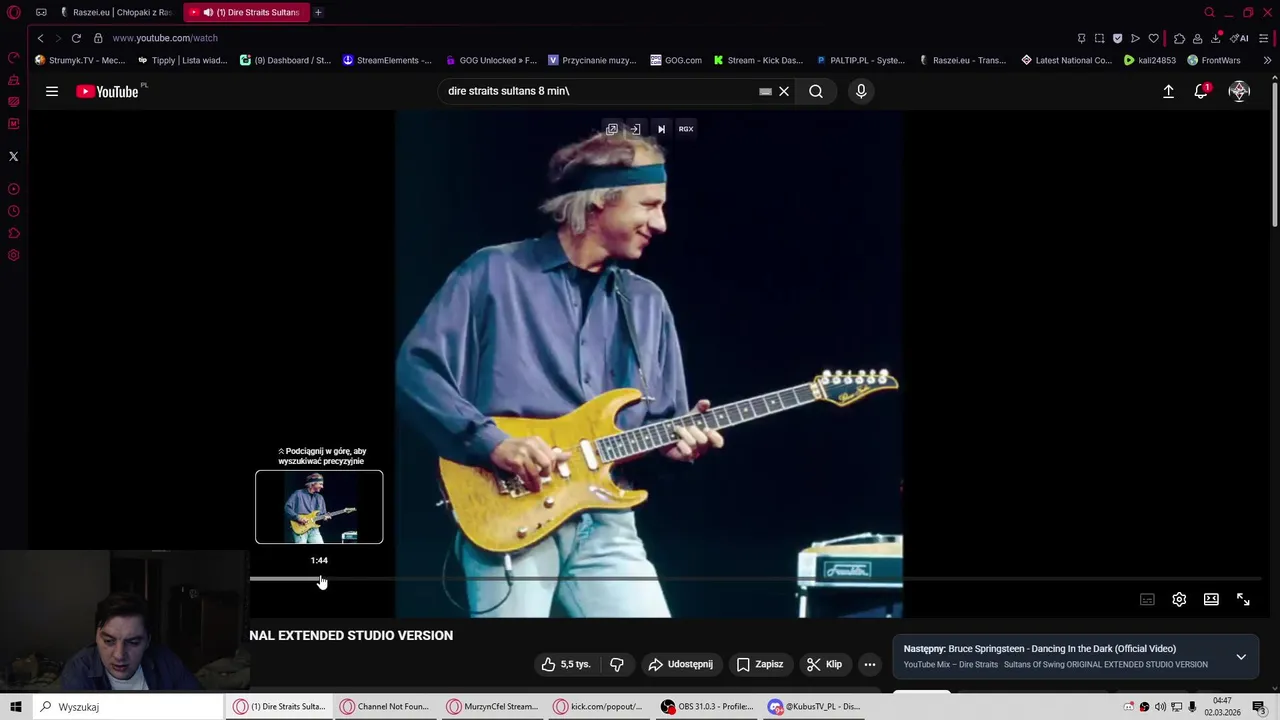Click the Udostępnij share button

[680, 664]
